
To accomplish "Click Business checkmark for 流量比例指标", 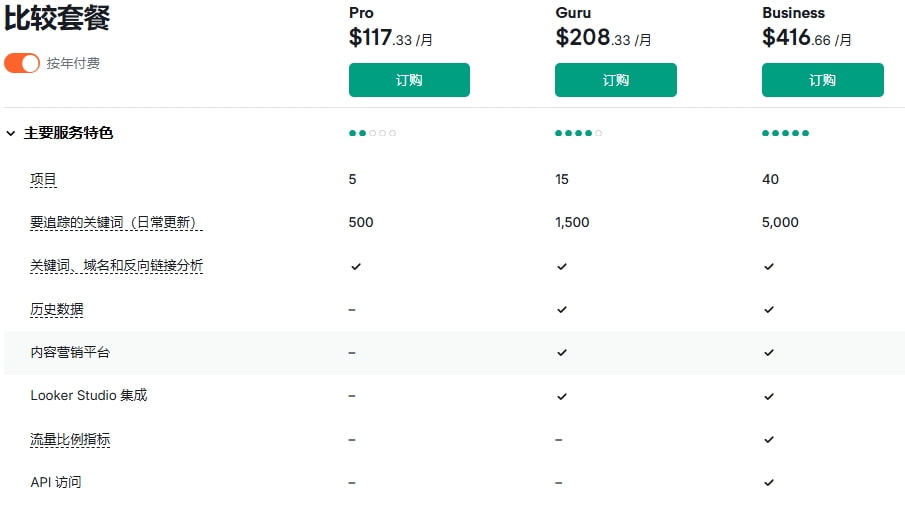I will 768,440.
